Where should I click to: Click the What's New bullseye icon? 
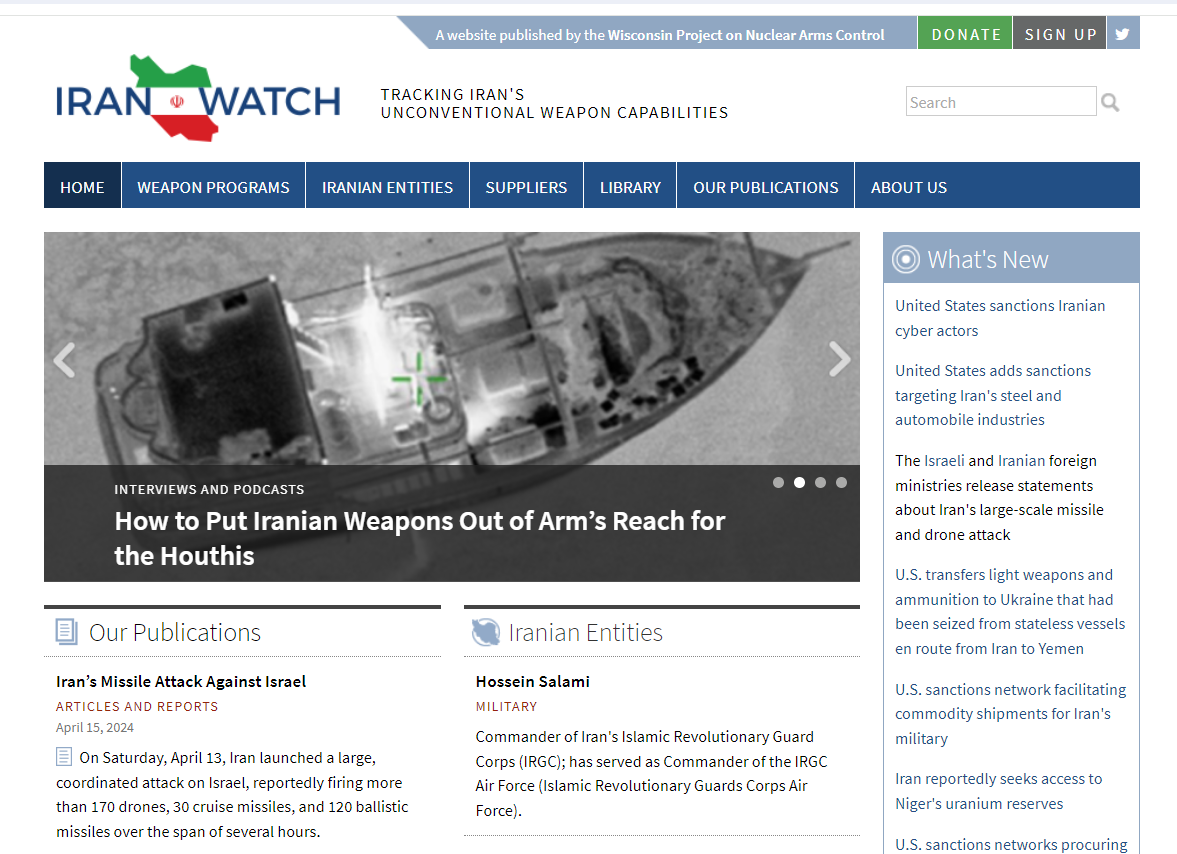[x=906, y=258]
